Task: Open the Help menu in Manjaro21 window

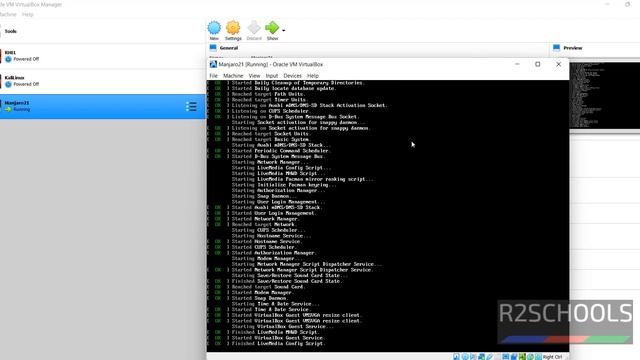Action: [313, 76]
